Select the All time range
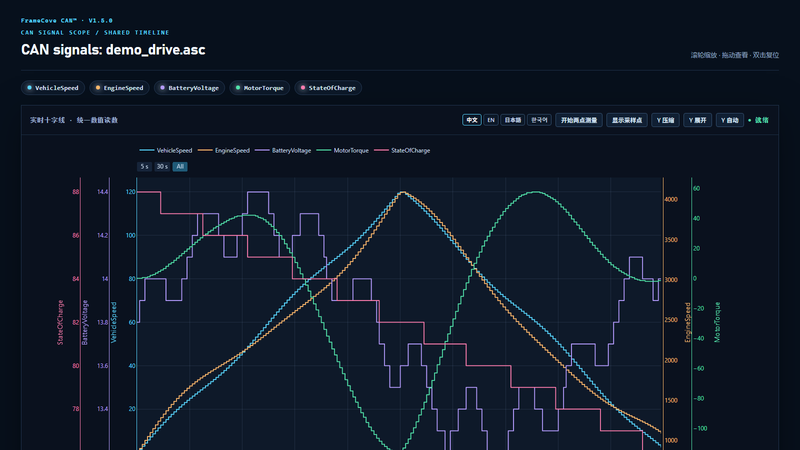This screenshot has width=800, height=450. pos(180,166)
